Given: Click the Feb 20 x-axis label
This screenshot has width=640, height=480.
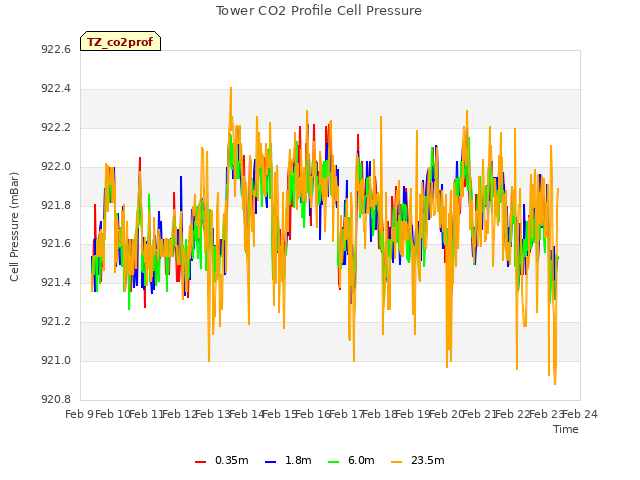Looking at the screenshot, I should click(x=446, y=414).
